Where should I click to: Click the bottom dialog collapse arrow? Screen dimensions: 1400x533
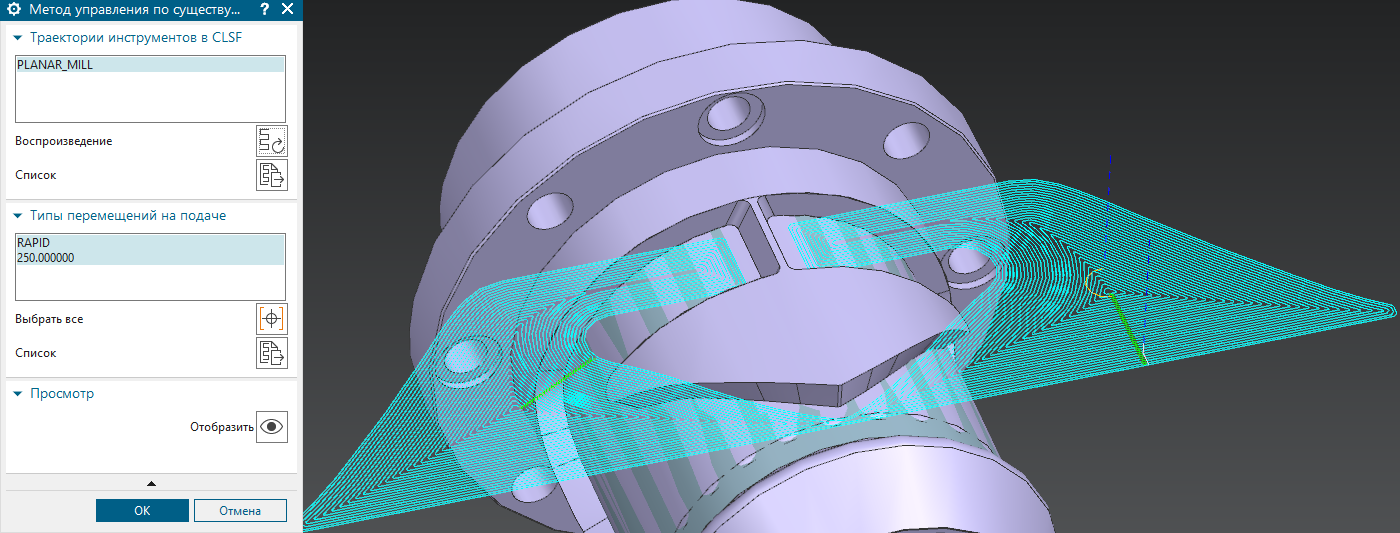pyautogui.click(x=151, y=484)
